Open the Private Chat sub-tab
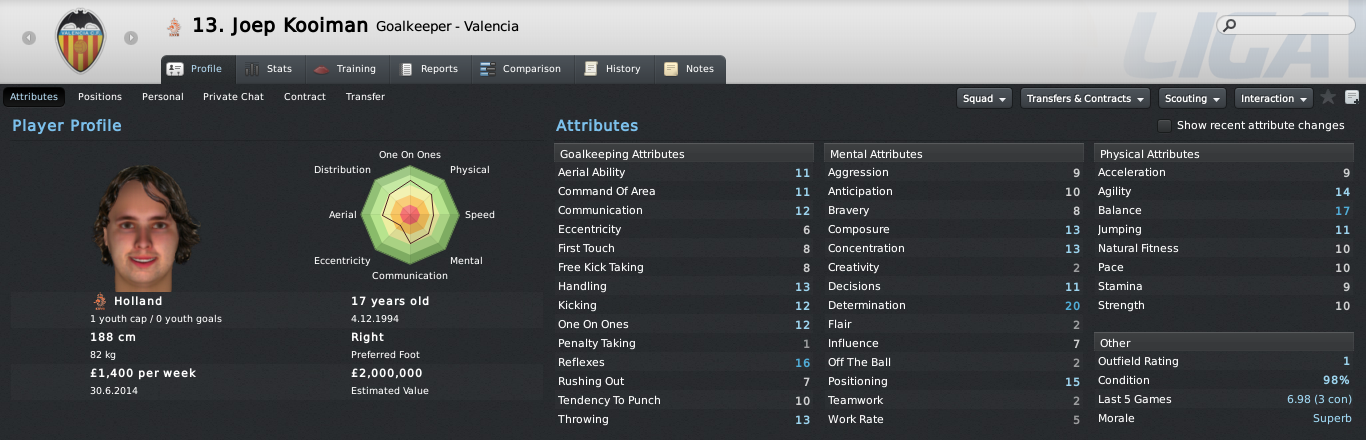Image resolution: width=1366 pixels, height=440 pixels. click(x=233, y=97)
